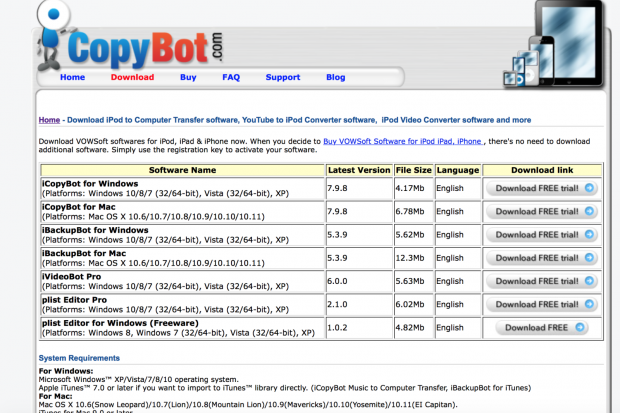Click the arrow icon on iCopyBot for Mac download
Image resolution: width=620 pixels, height=413 pixels.
[x=589, y=211]
